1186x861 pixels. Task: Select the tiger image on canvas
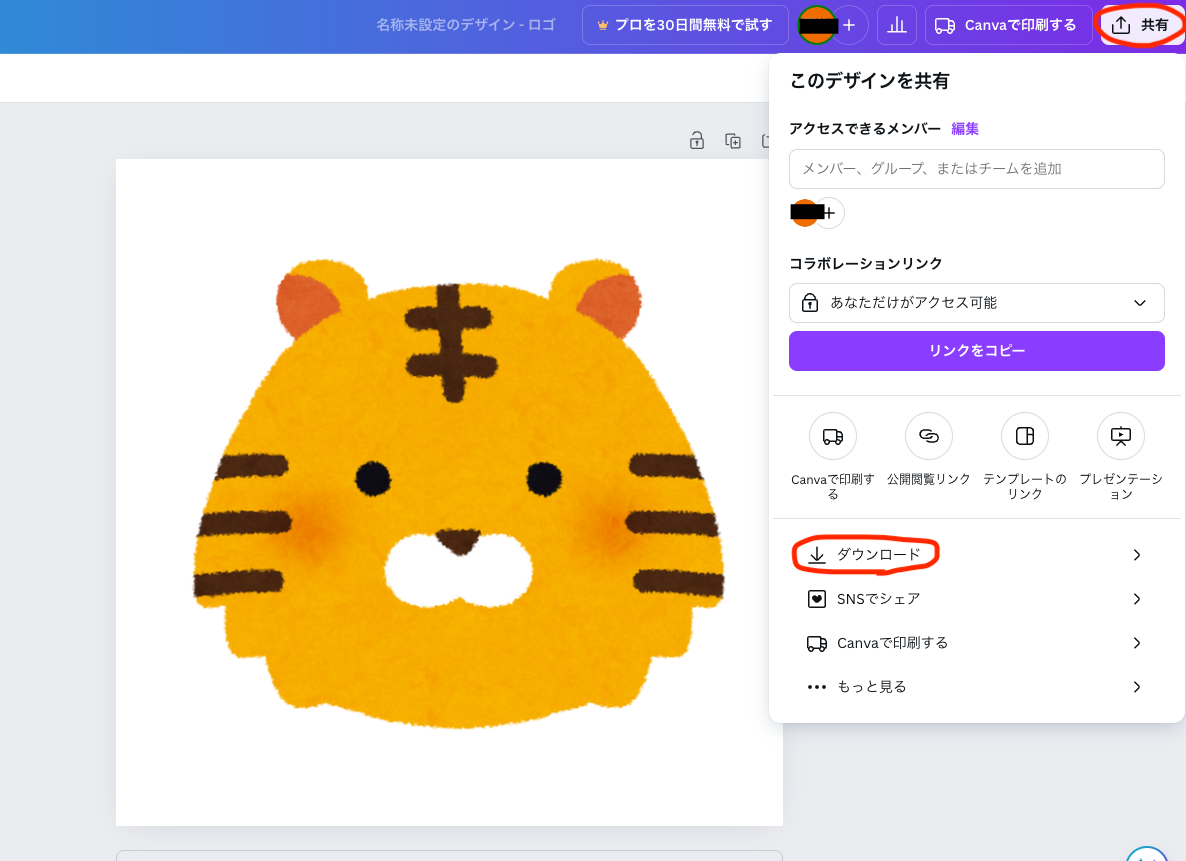coord(458,493)
